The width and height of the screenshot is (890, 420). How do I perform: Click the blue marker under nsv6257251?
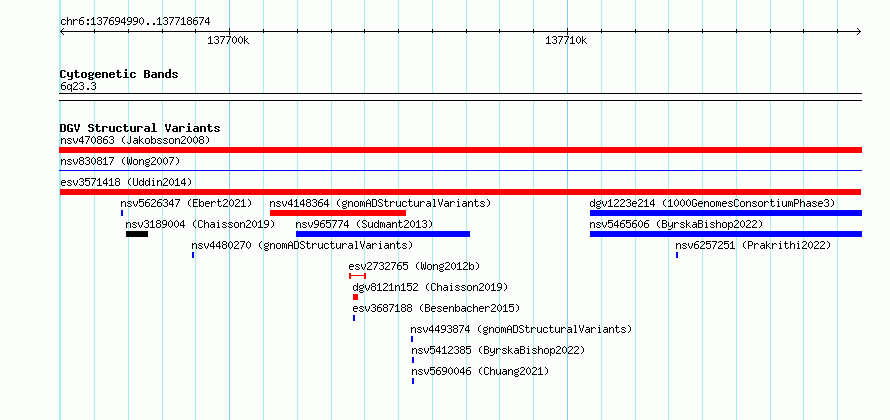click(x=677, y=255)
